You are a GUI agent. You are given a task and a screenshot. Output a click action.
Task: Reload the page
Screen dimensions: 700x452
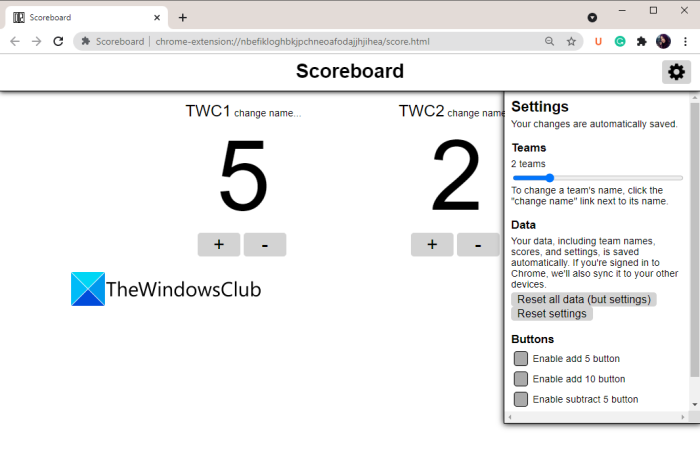(58, 42)
